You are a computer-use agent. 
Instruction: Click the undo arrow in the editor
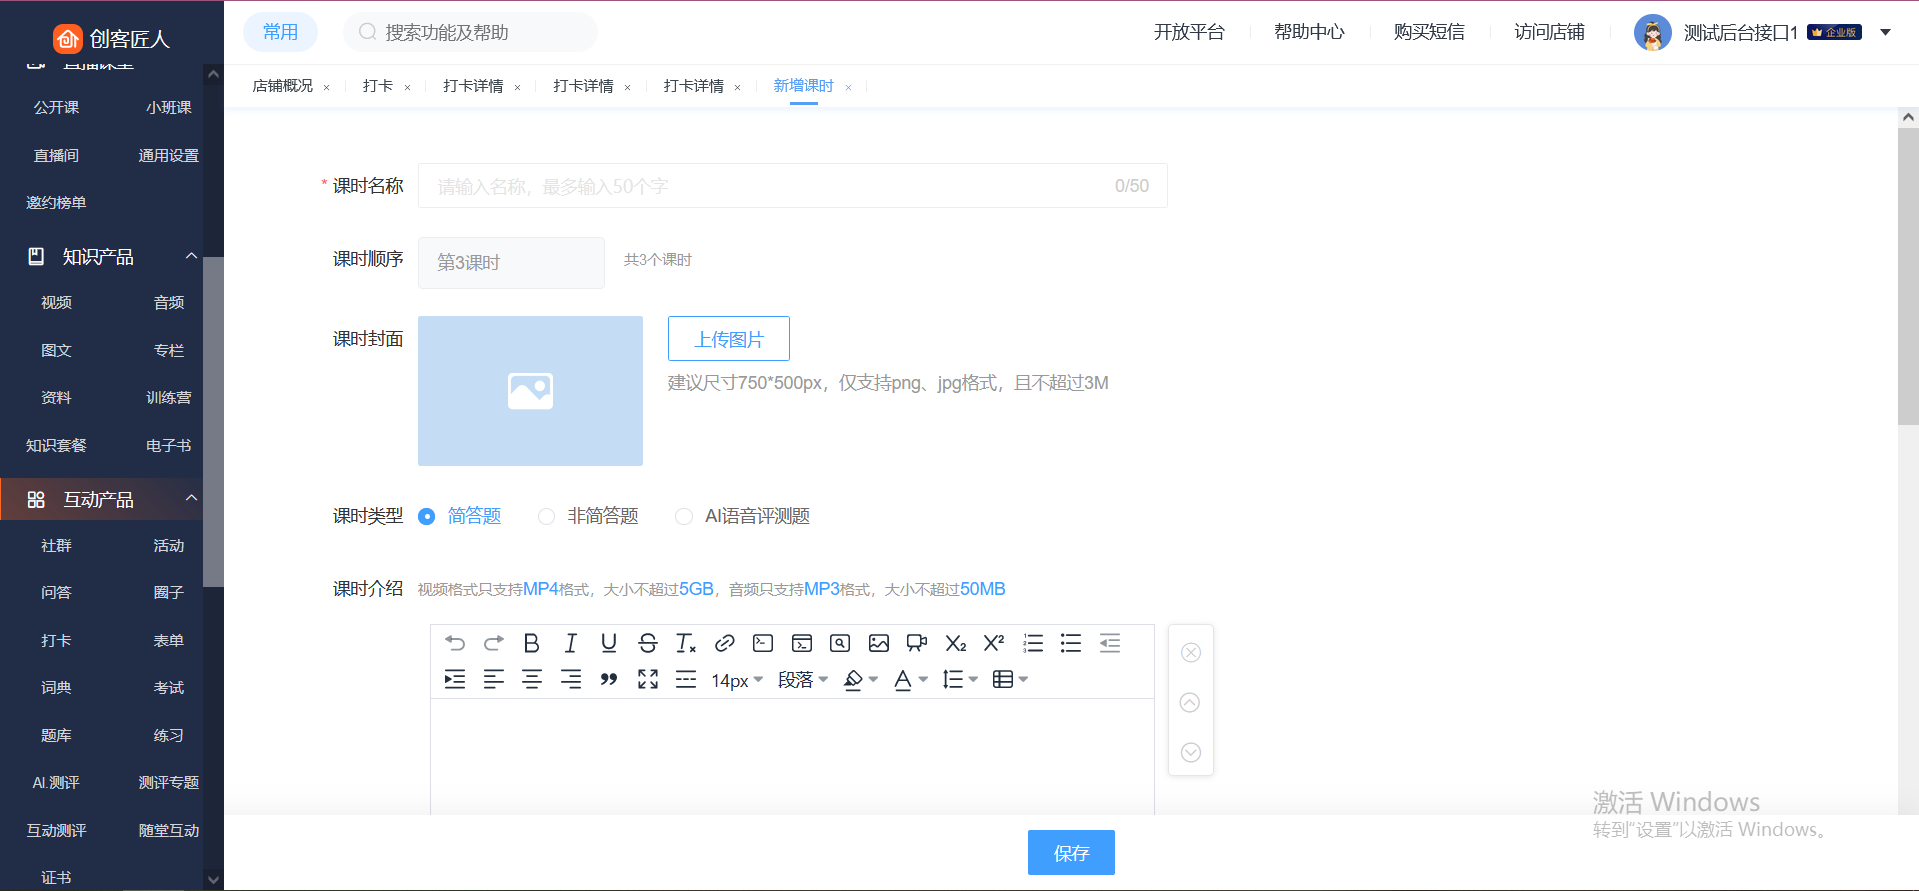coord(455,643)
